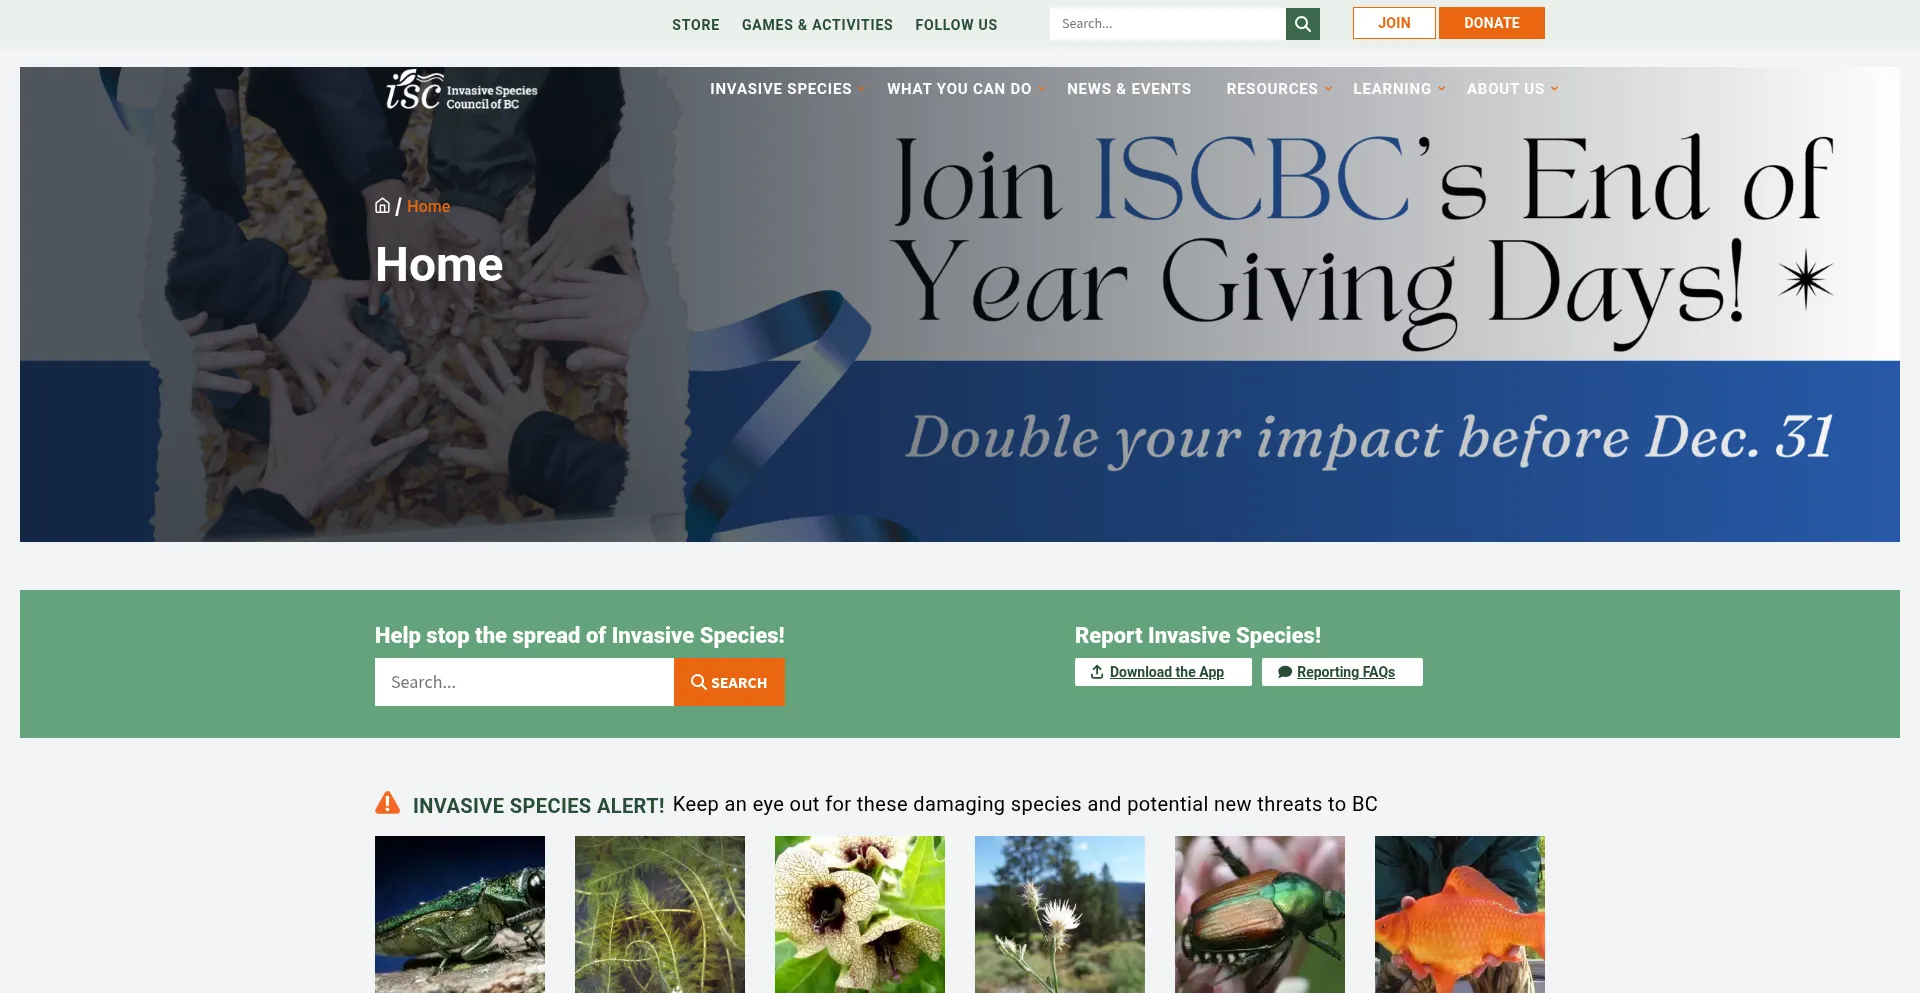1920x993 pixels.
Task: Open the Reporting FAQs link
Action: tap(1342, 672)
